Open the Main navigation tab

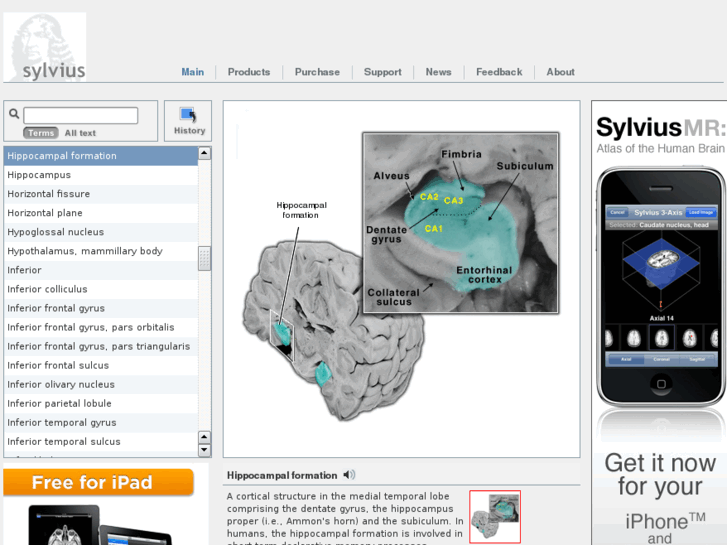(x=192, y=72)
